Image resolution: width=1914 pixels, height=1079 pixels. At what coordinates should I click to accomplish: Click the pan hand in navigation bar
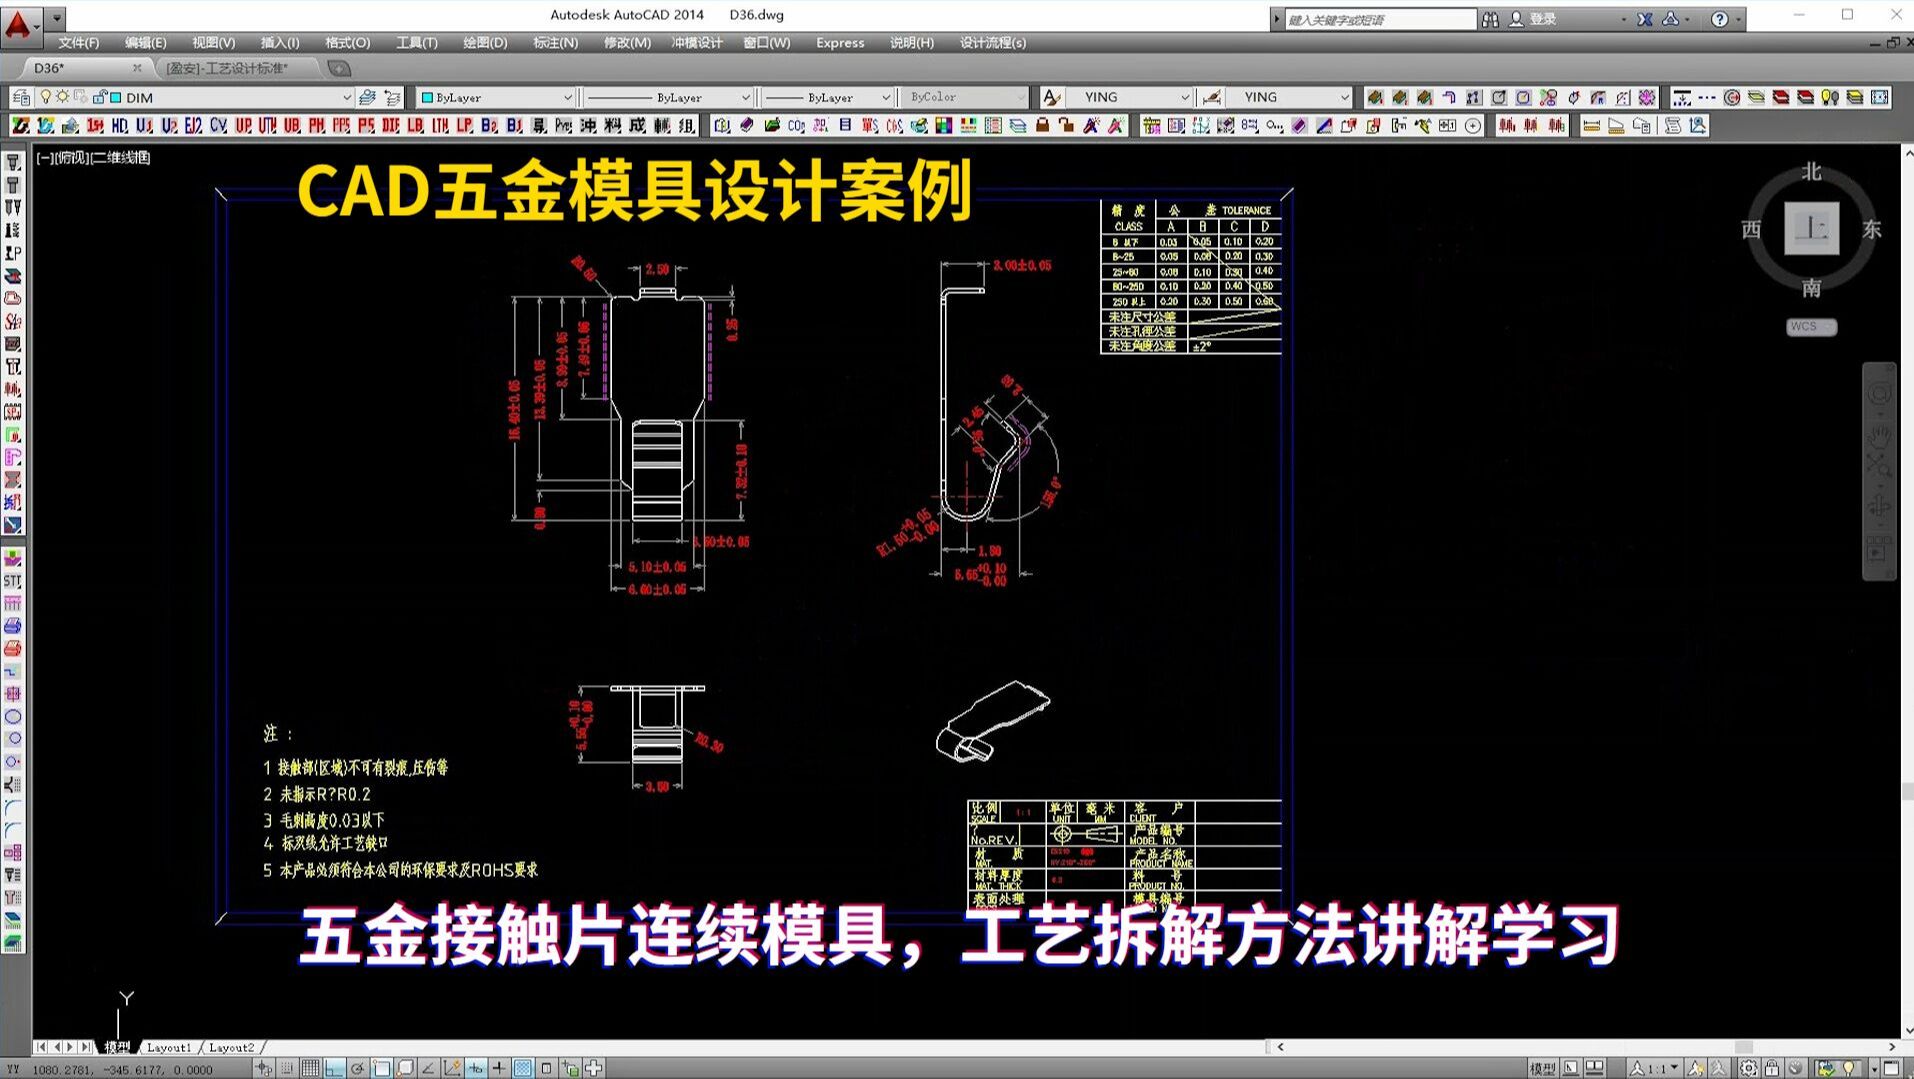tap(1879, 435)
